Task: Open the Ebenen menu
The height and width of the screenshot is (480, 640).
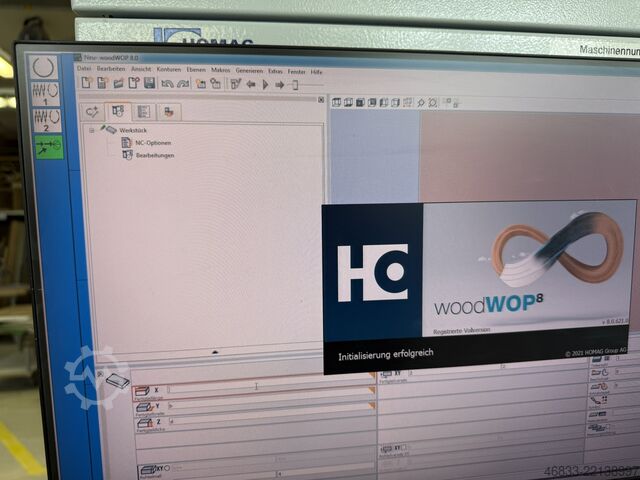Action: [x=196, y=70]
